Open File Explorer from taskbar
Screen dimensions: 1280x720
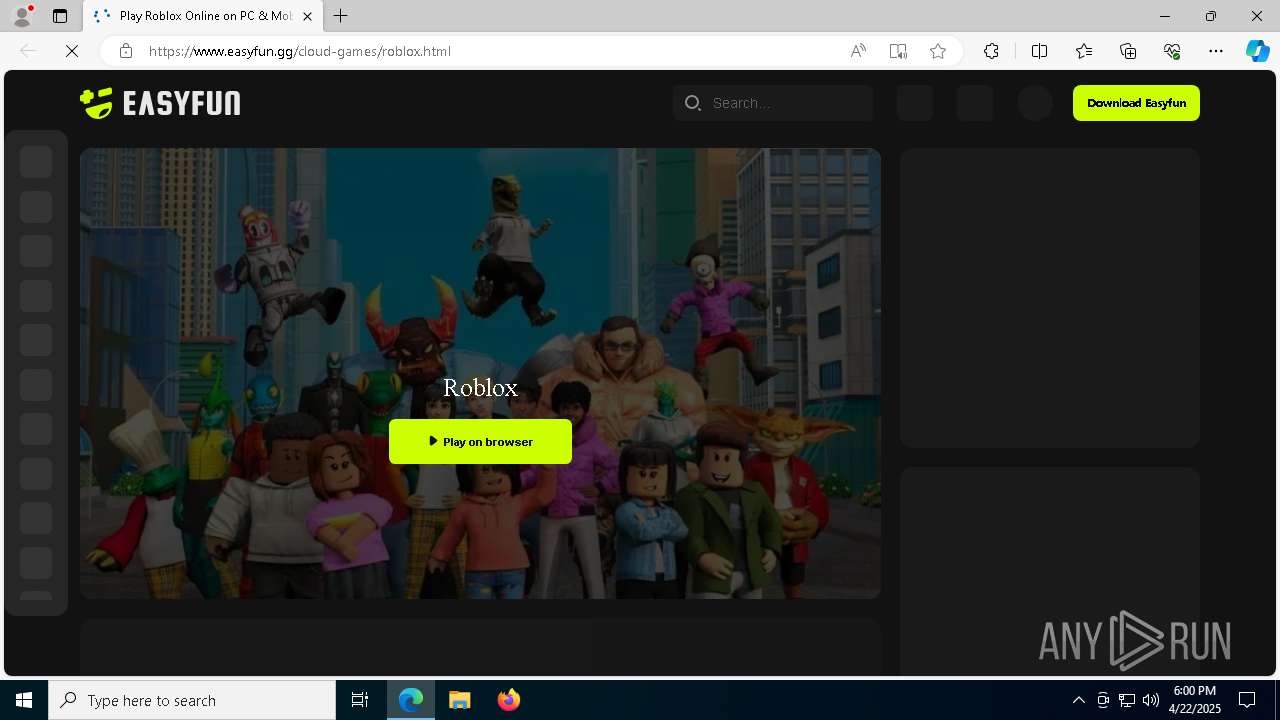(460, 700)
